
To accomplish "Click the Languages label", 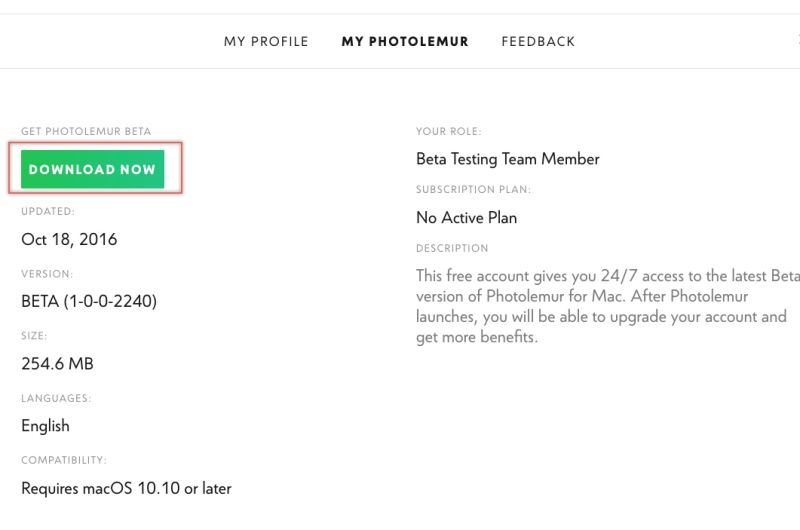I will pyautogui.click(x=56, y=399).
